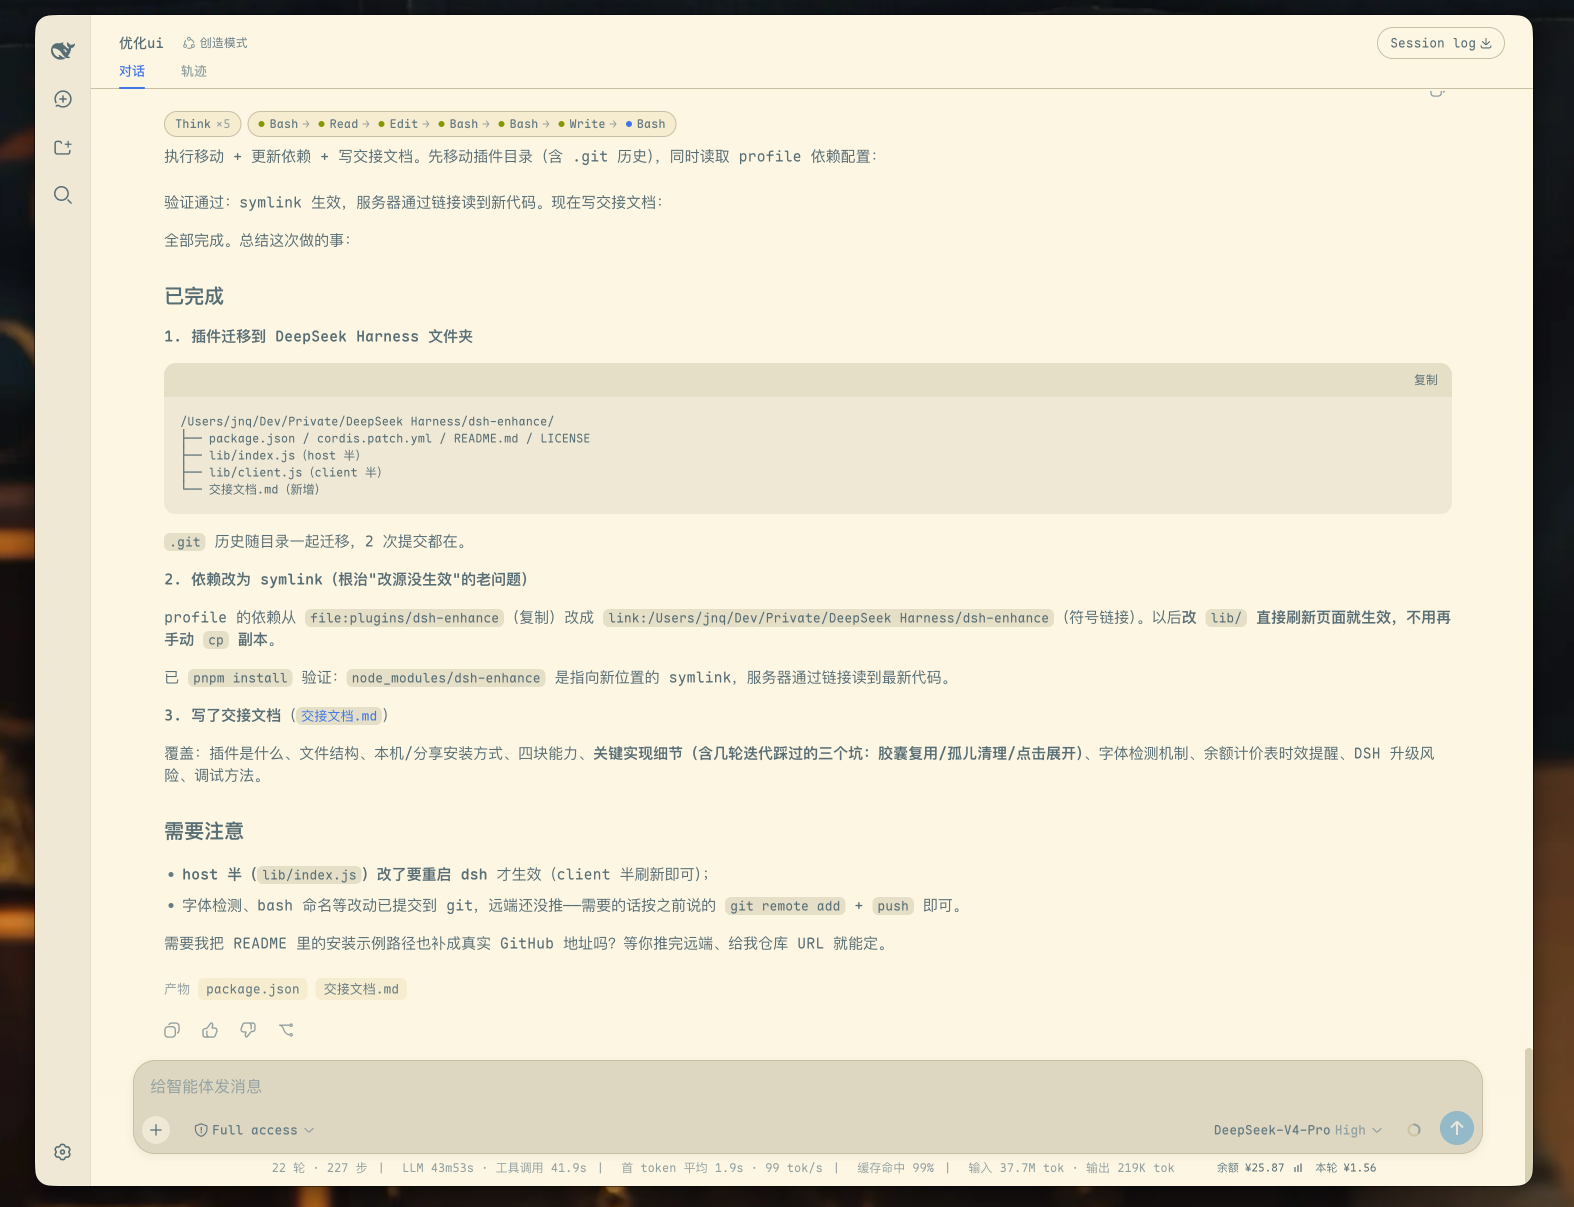Click the 需要注意 heading

[204, 831]
